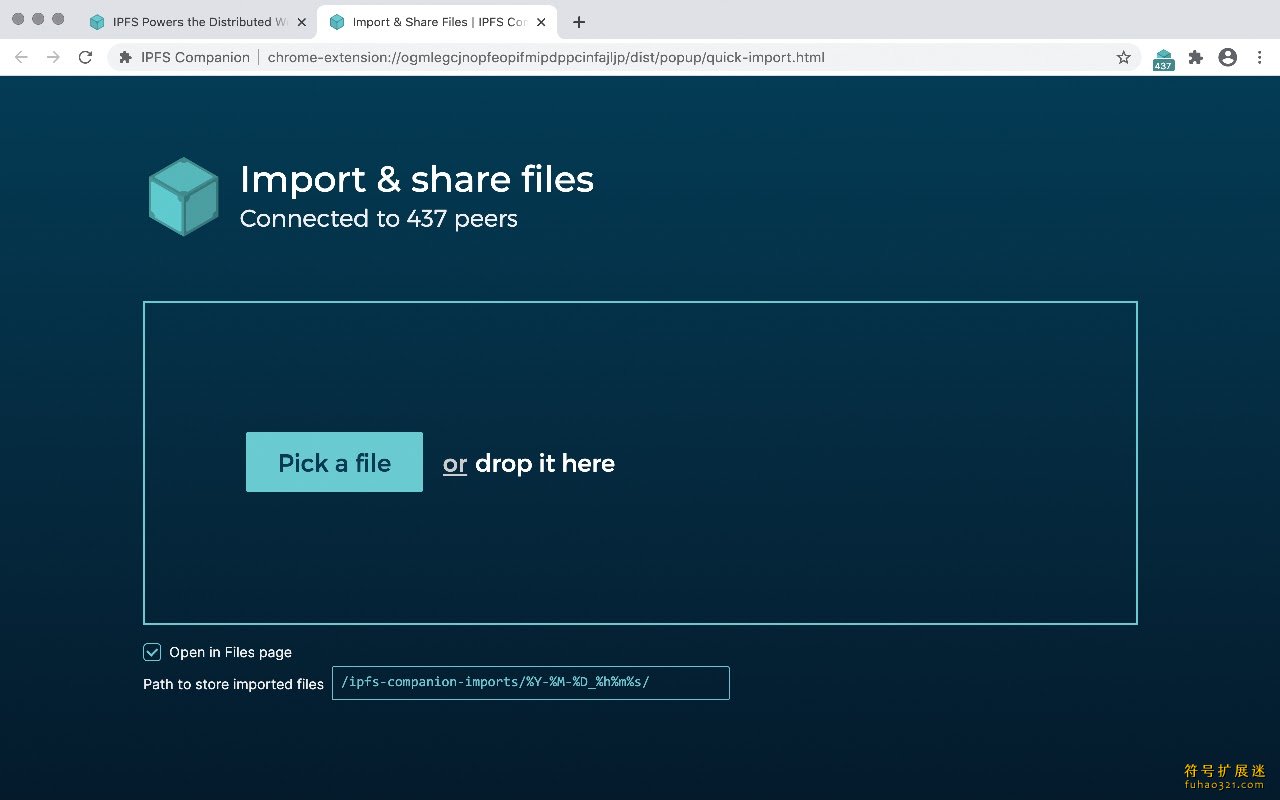Toggle the Open in Files page checkbox
The image size is (1280, 800).
click(152, 652)
